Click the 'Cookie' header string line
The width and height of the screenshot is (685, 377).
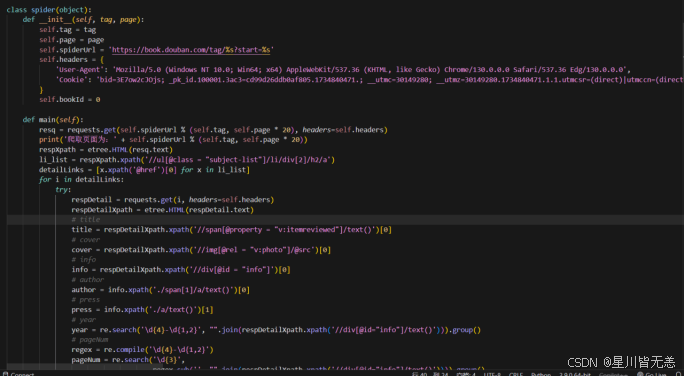[x=370, y=80]
